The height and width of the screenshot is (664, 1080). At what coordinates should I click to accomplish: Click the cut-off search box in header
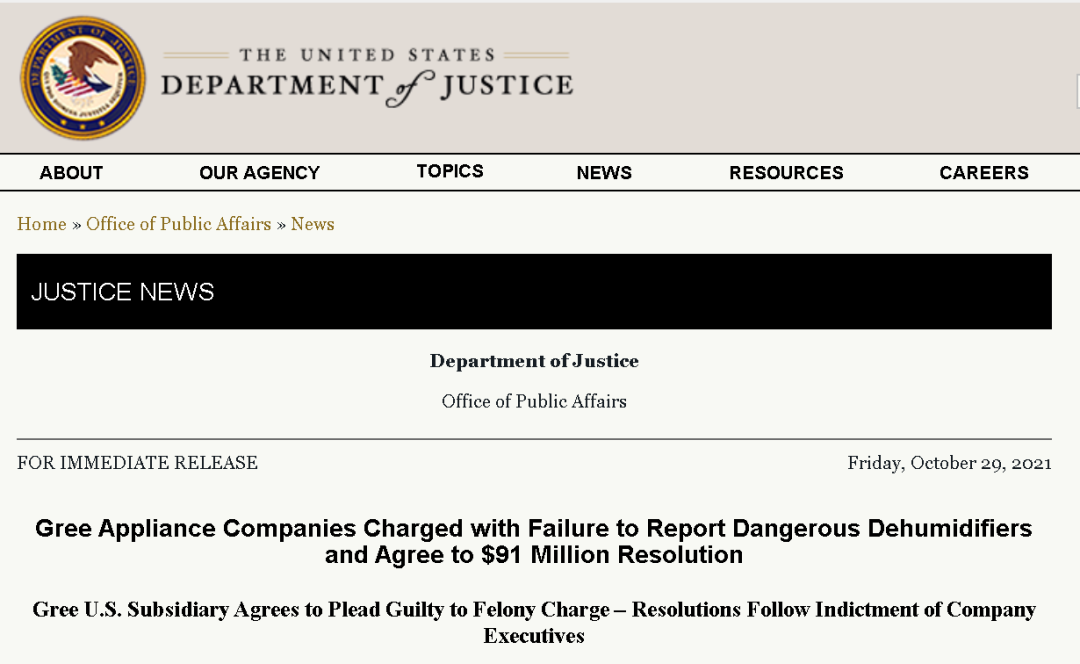point(1077,92)
